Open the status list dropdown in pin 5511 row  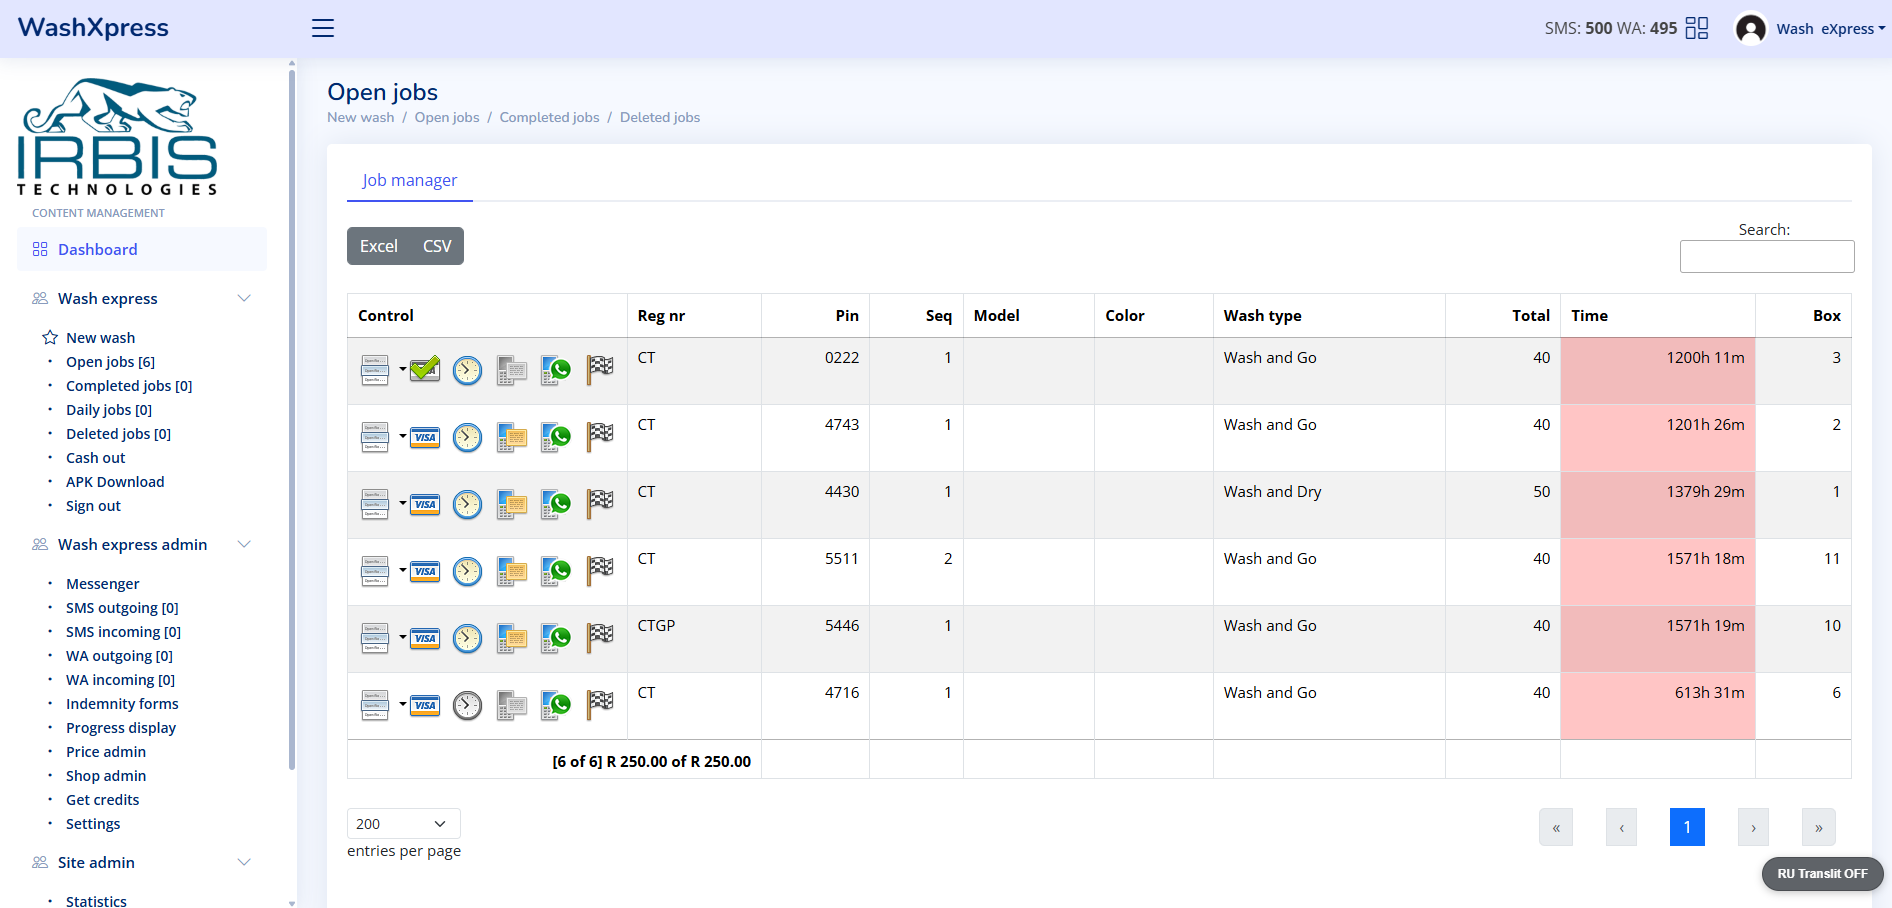pos(383,571)
